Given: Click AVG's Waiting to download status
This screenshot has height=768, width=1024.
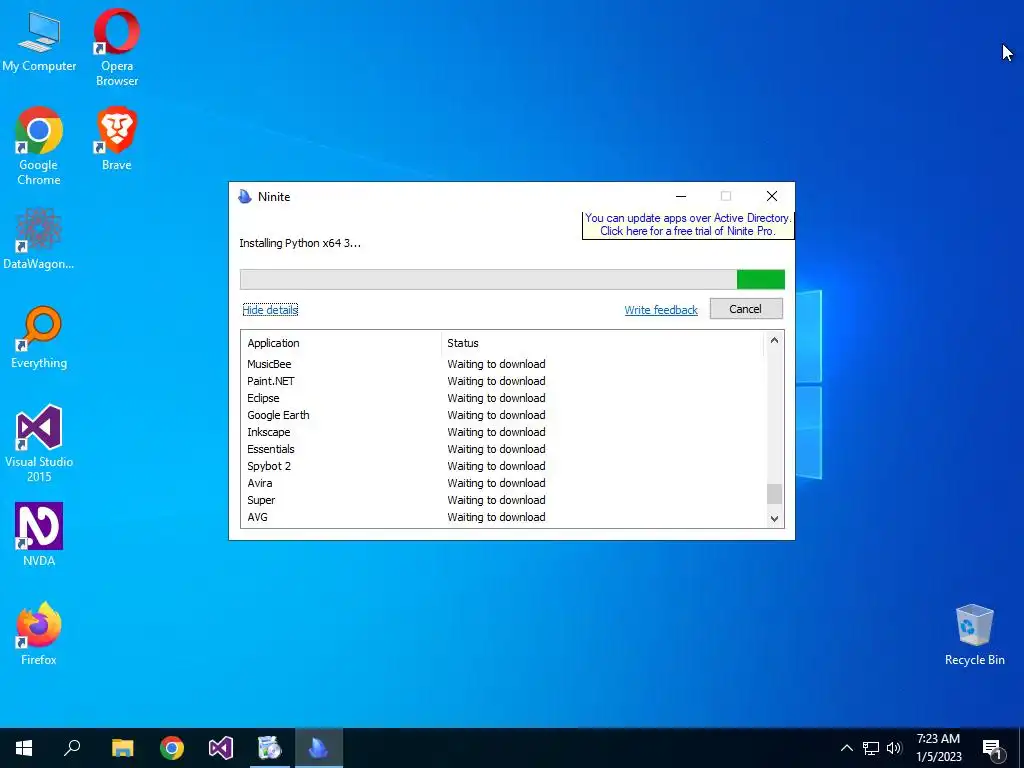Looking at the screenshot, I should pos(496,517).
